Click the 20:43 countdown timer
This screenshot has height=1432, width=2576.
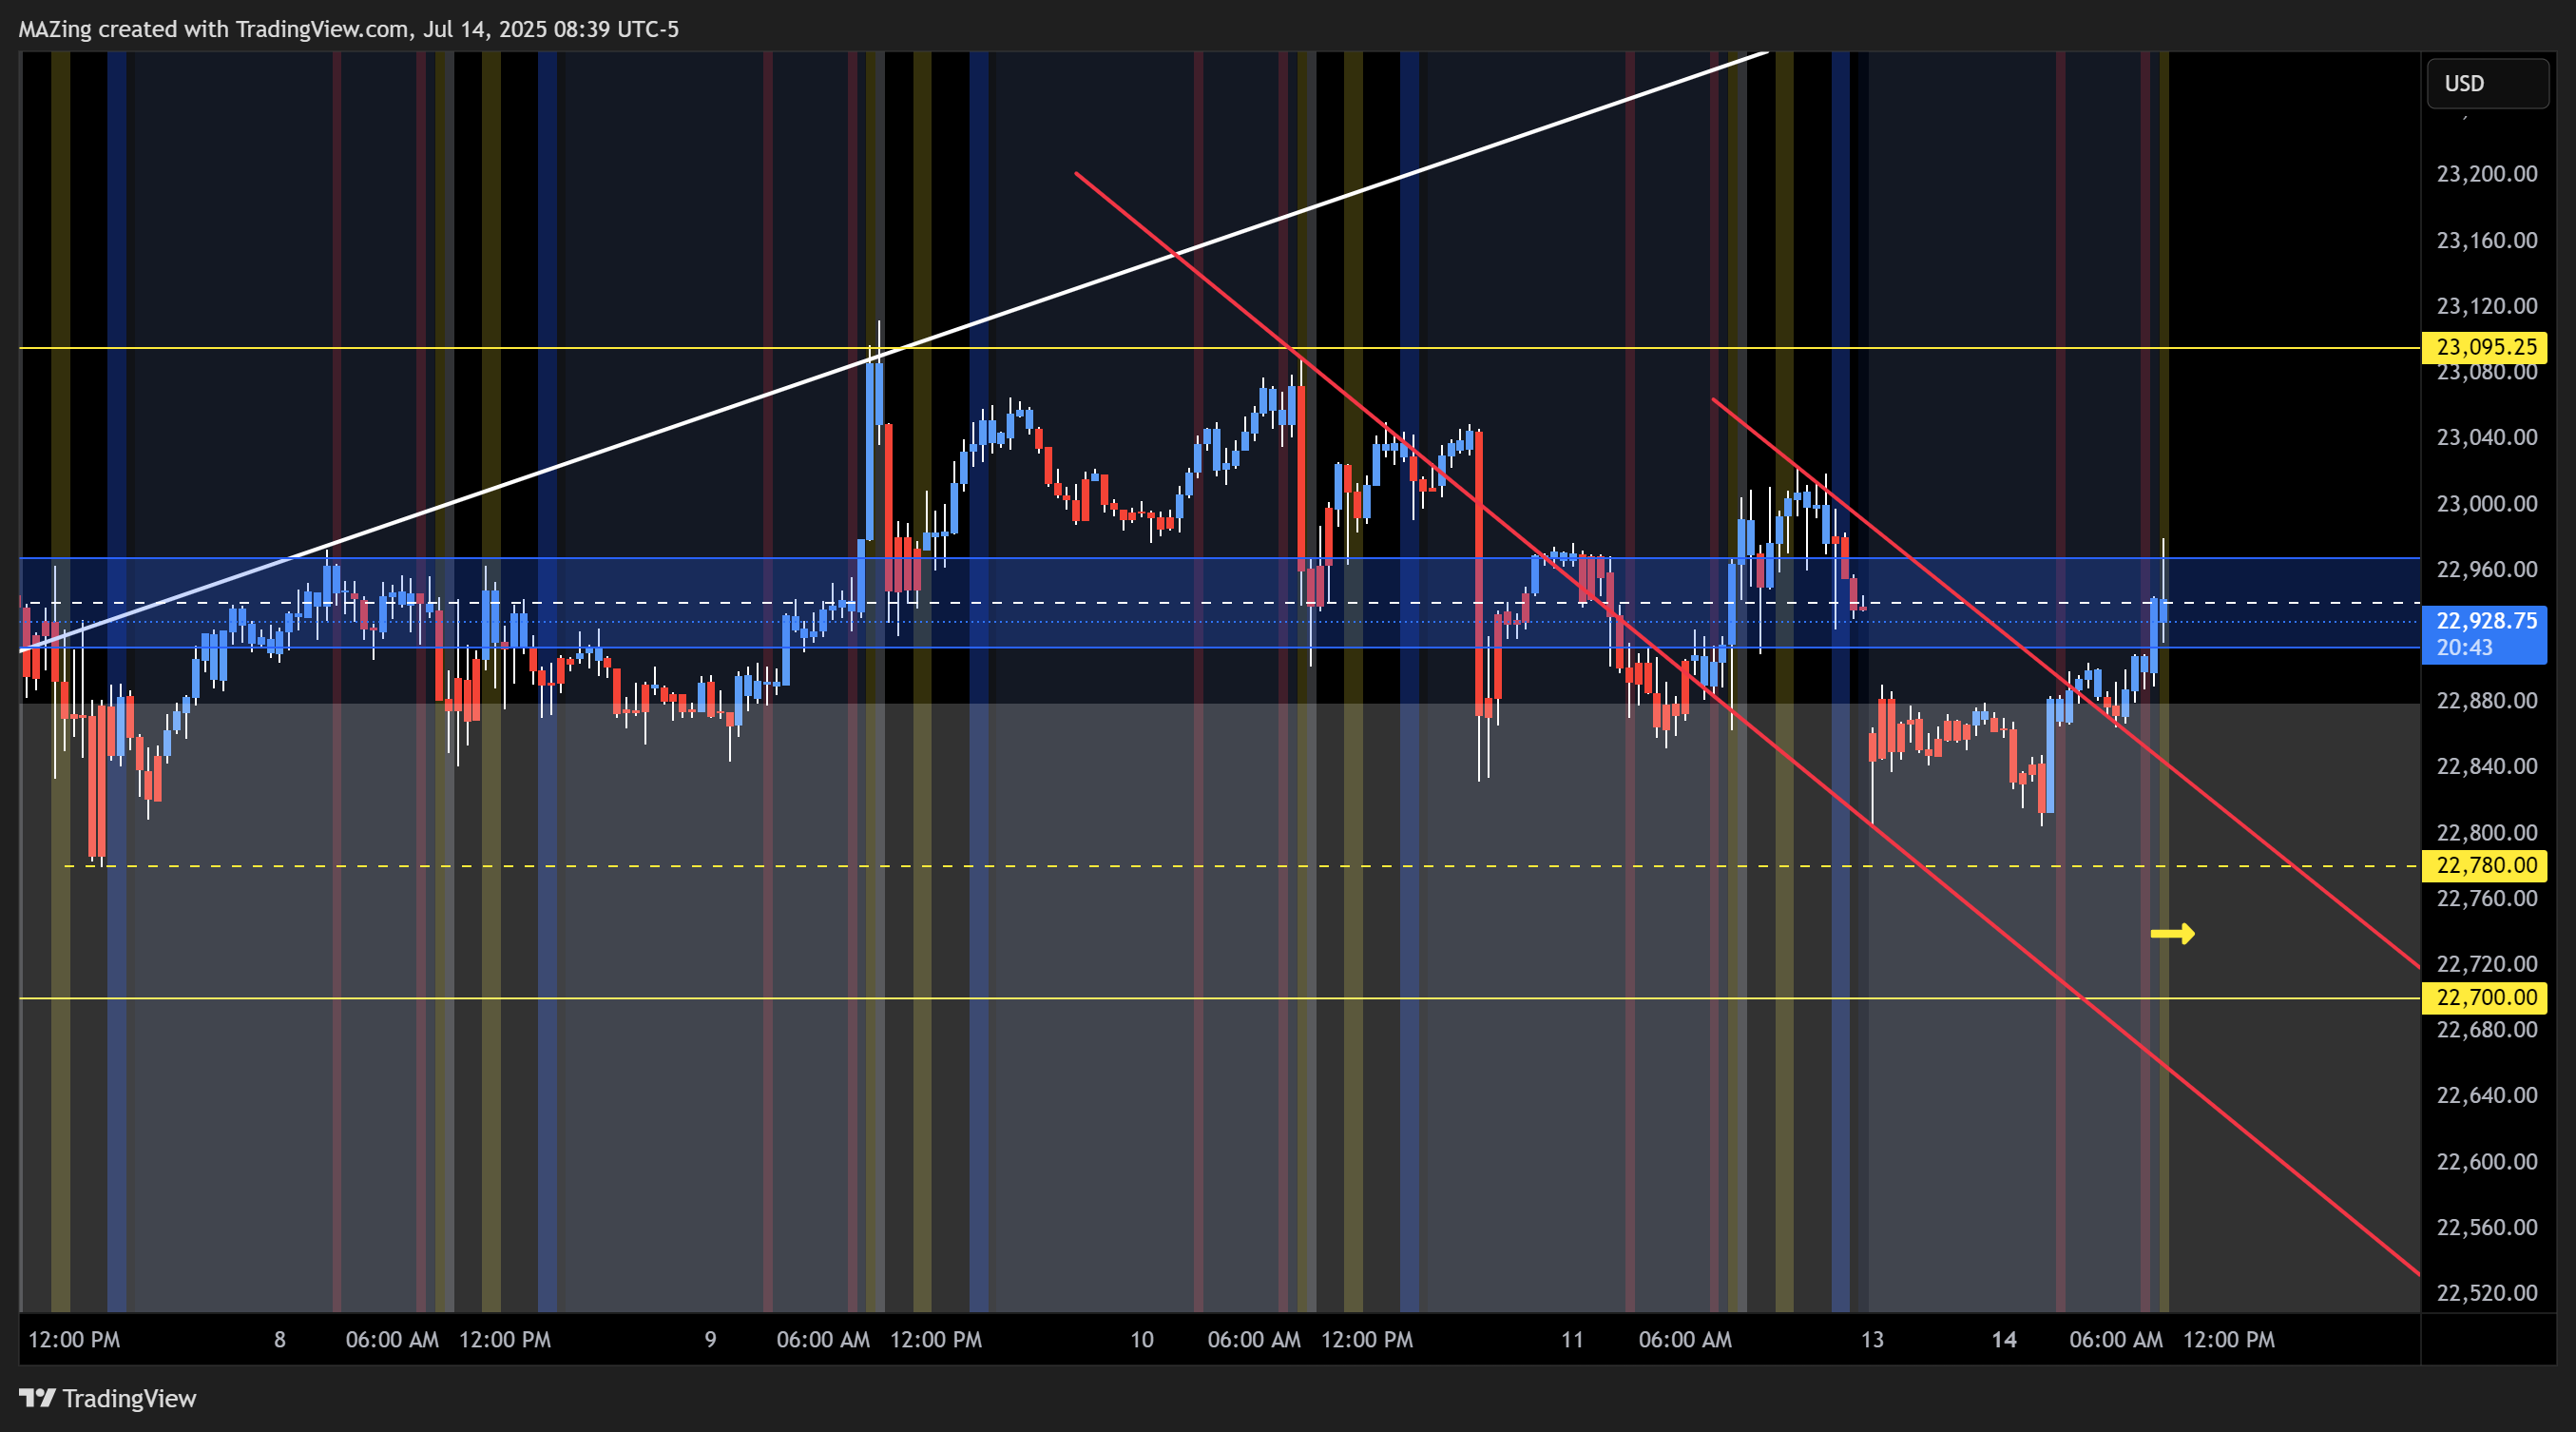pos(2464,647)
